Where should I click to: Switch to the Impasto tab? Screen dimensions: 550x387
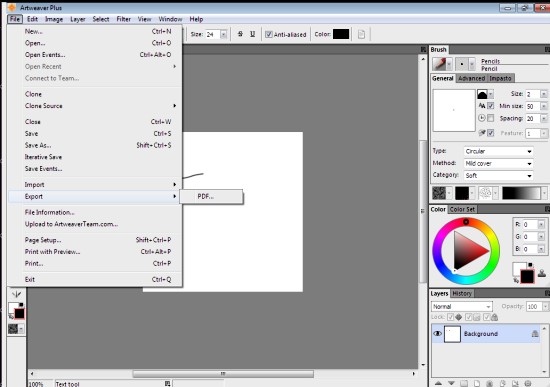point(500,78)
